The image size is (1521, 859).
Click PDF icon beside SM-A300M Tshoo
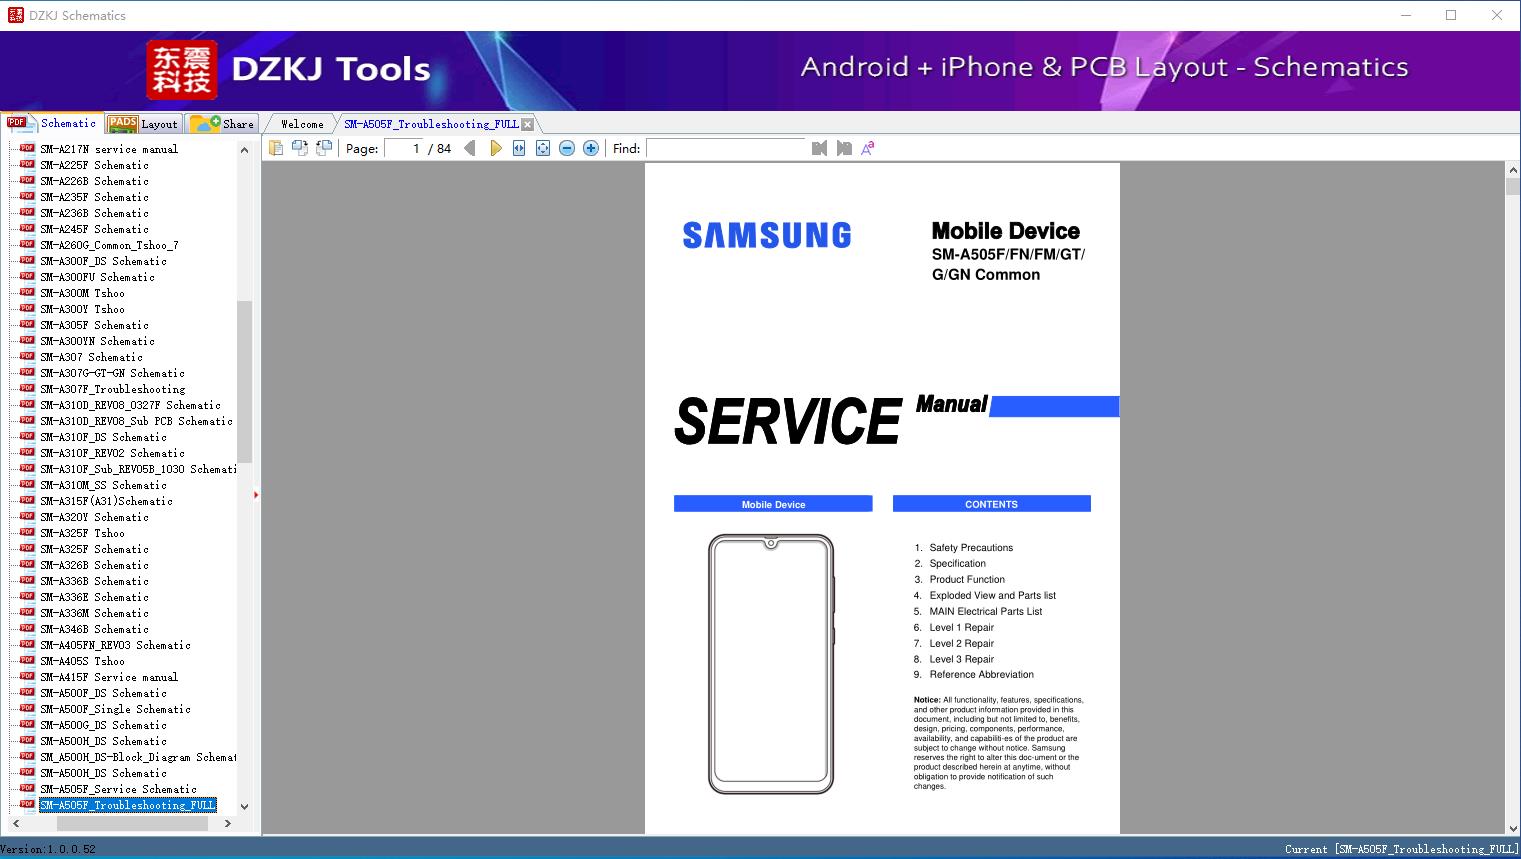[27, 292]
